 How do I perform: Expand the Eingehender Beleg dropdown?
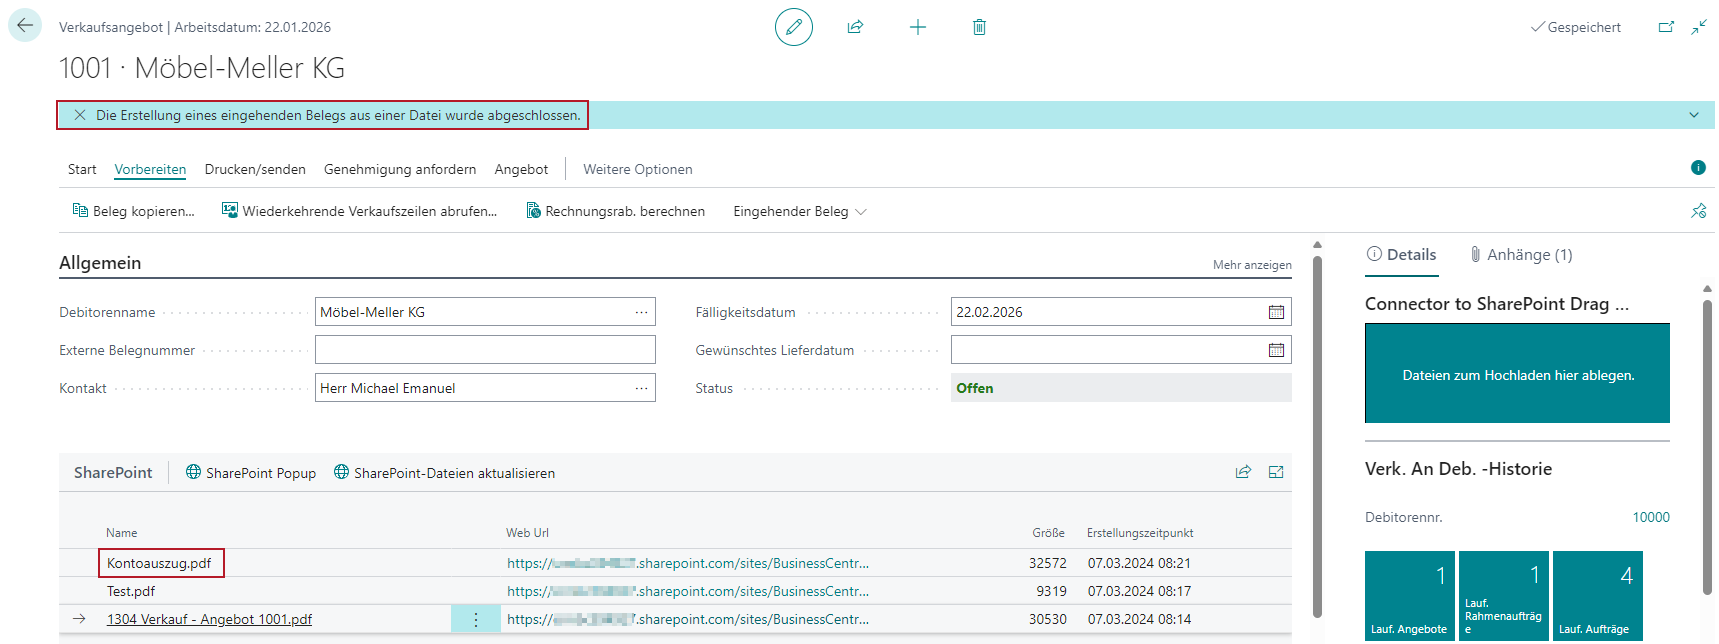799,212
